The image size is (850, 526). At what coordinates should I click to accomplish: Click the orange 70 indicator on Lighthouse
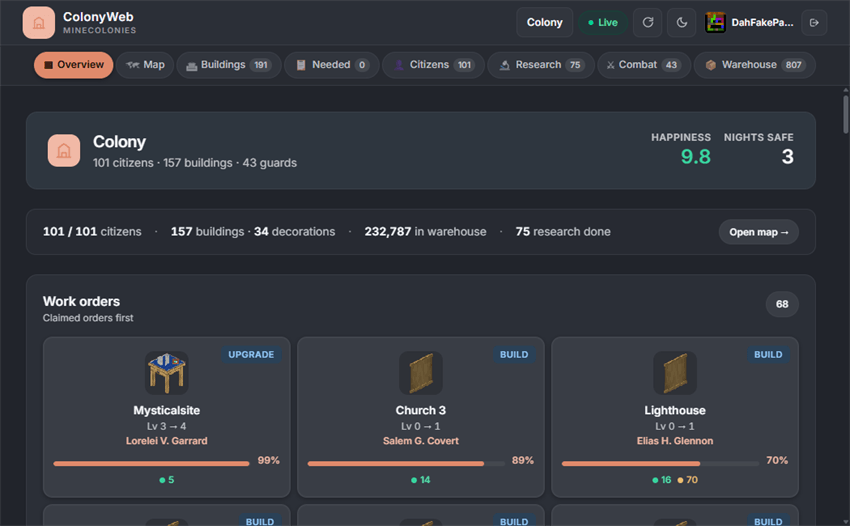click(687, 480)
